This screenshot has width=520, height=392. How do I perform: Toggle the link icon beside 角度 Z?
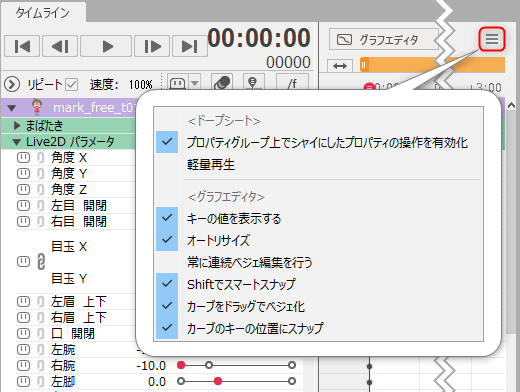(x=41, y=189)
